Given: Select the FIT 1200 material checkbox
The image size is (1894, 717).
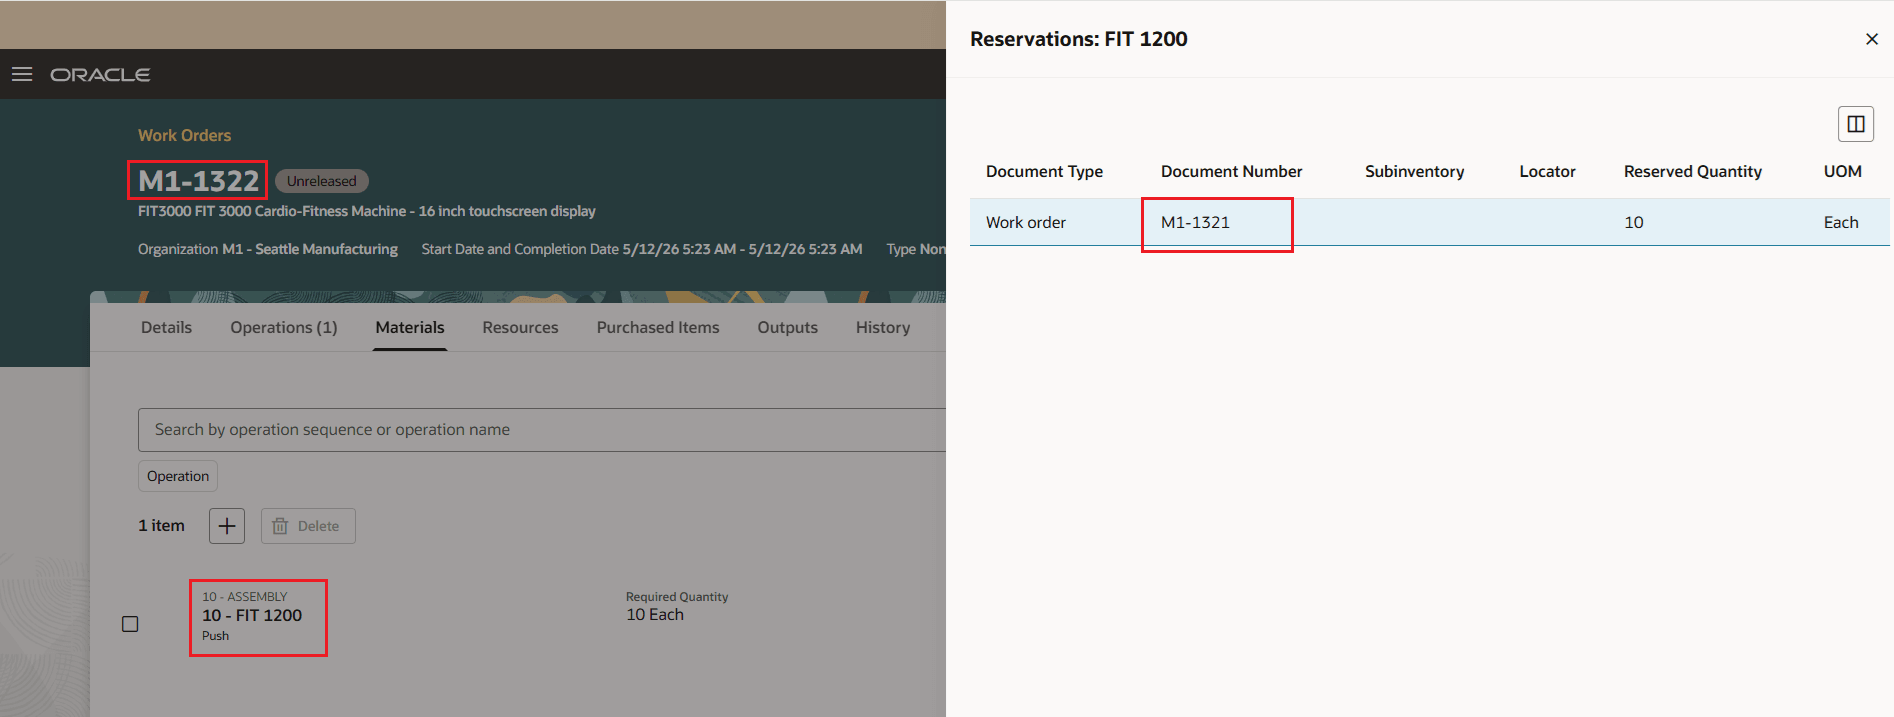Looking at the screenshot, I should [130, 624].
